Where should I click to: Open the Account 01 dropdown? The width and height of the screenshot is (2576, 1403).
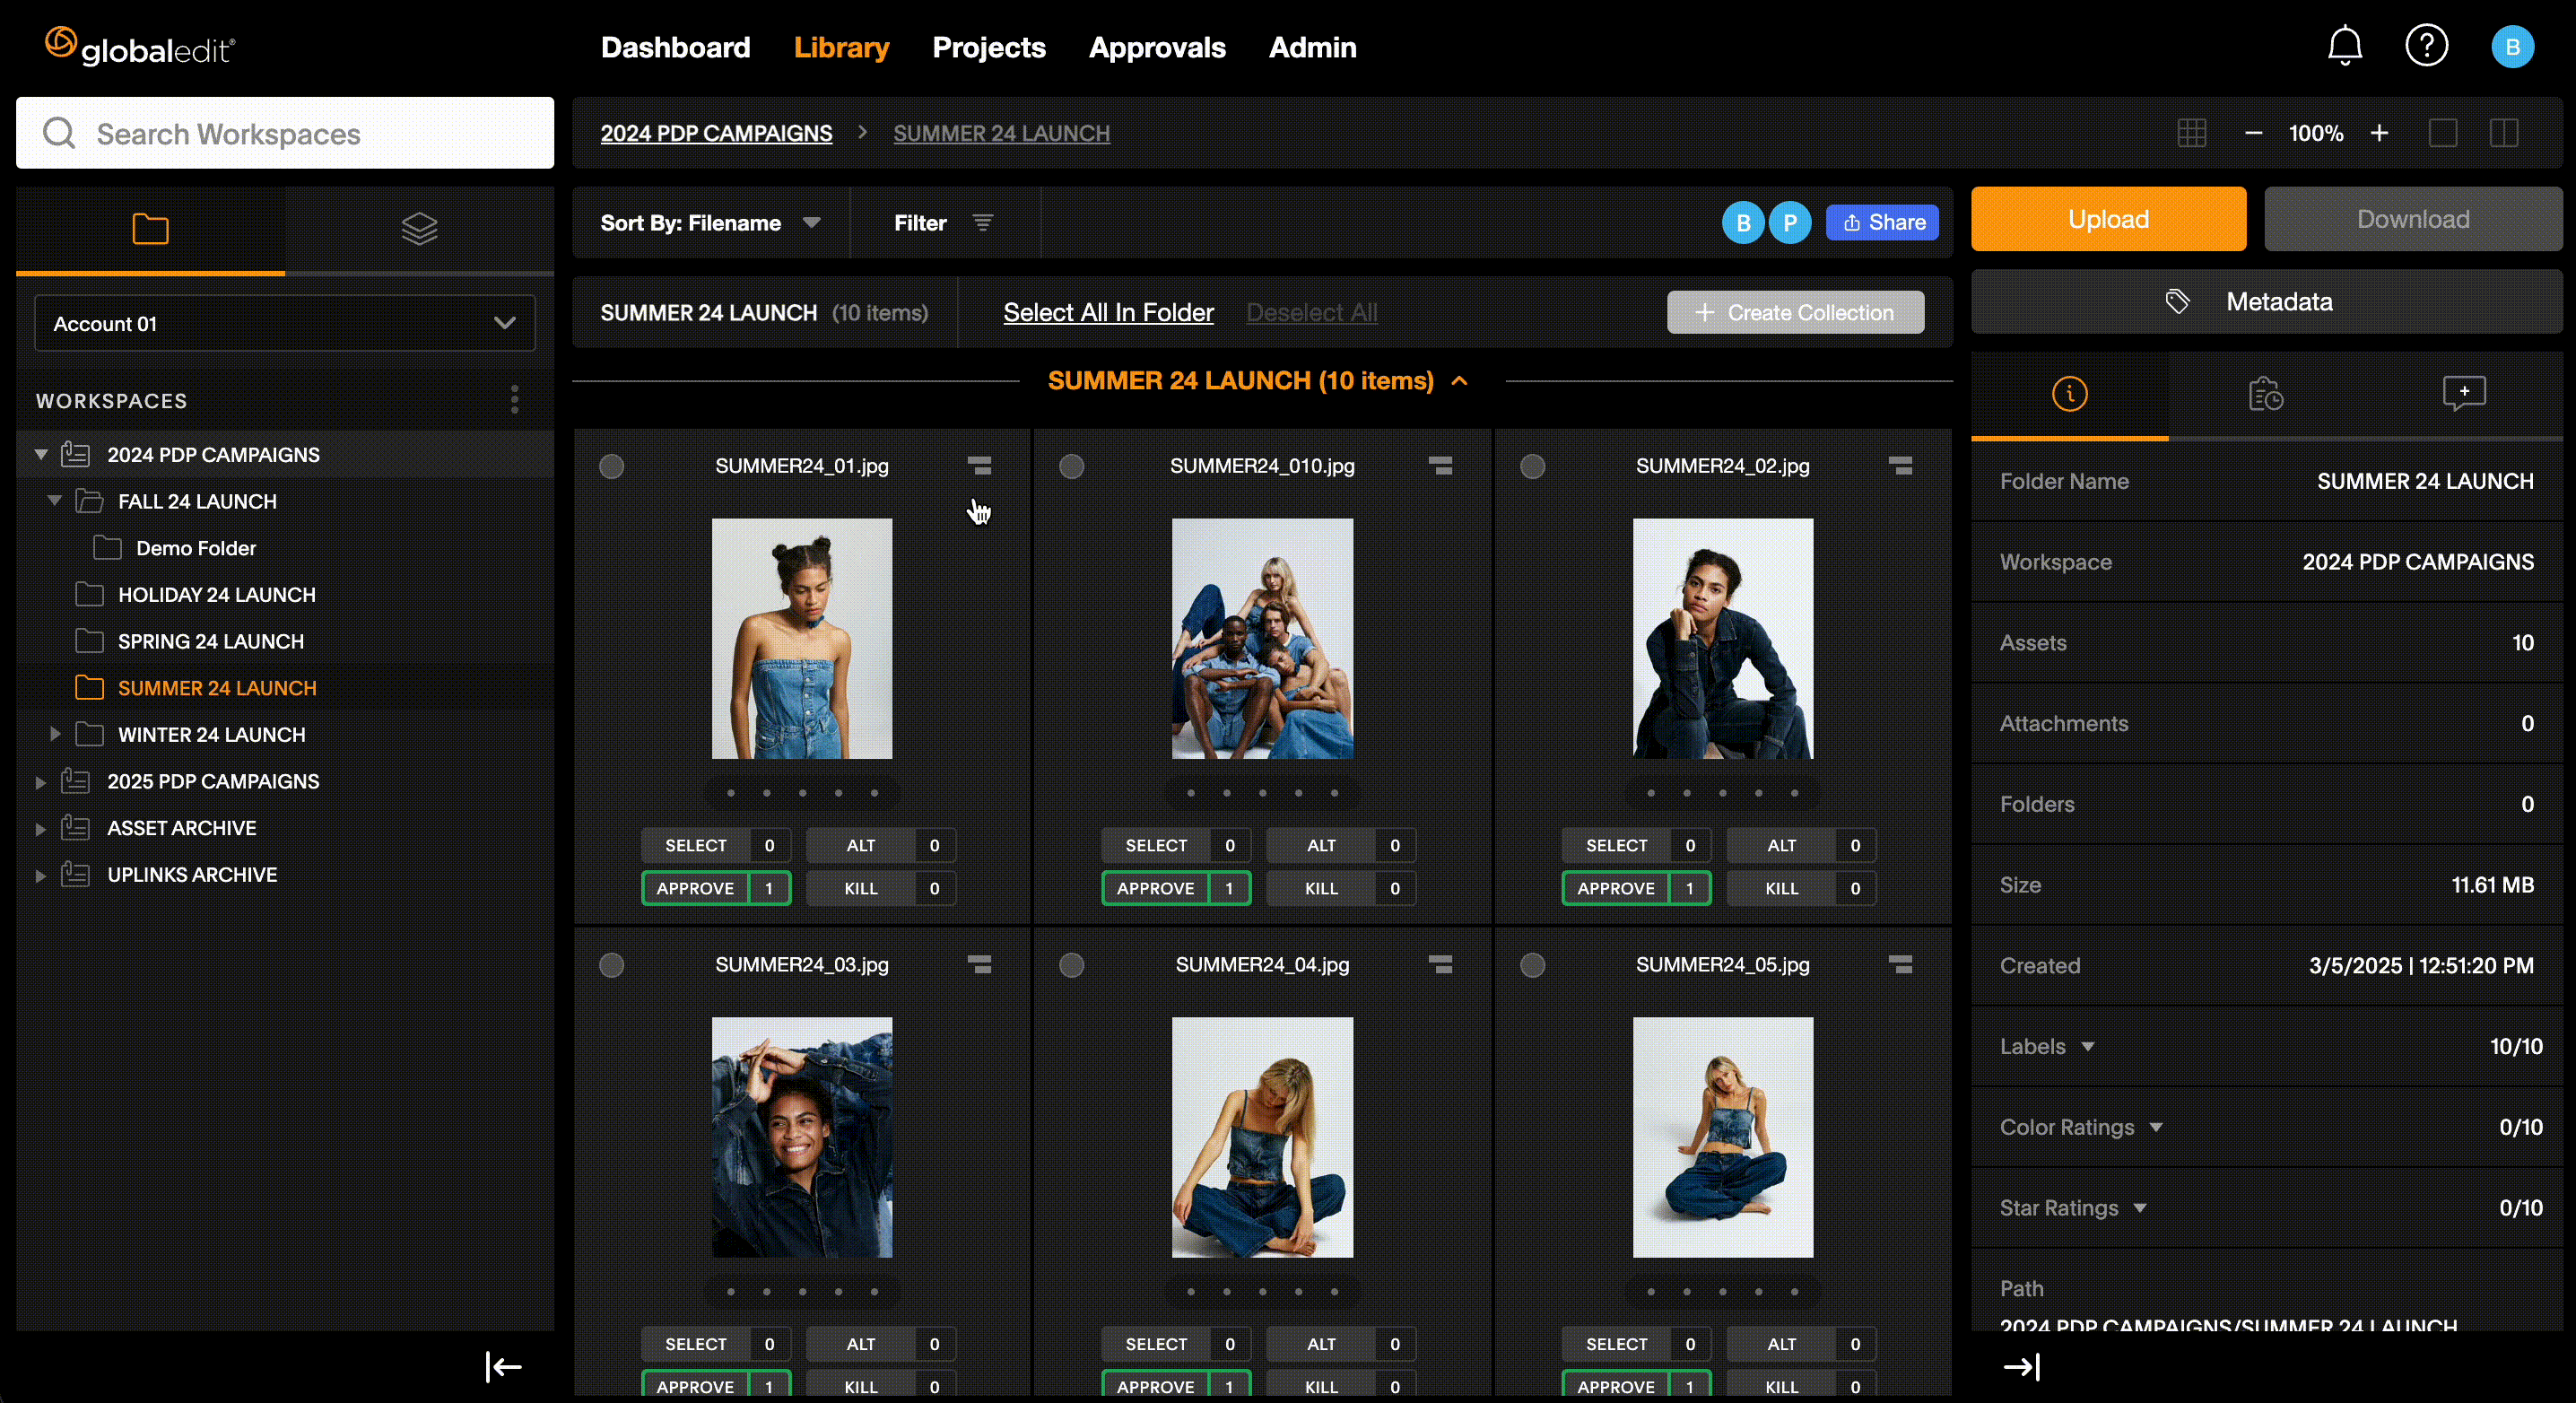click(284, 323)
